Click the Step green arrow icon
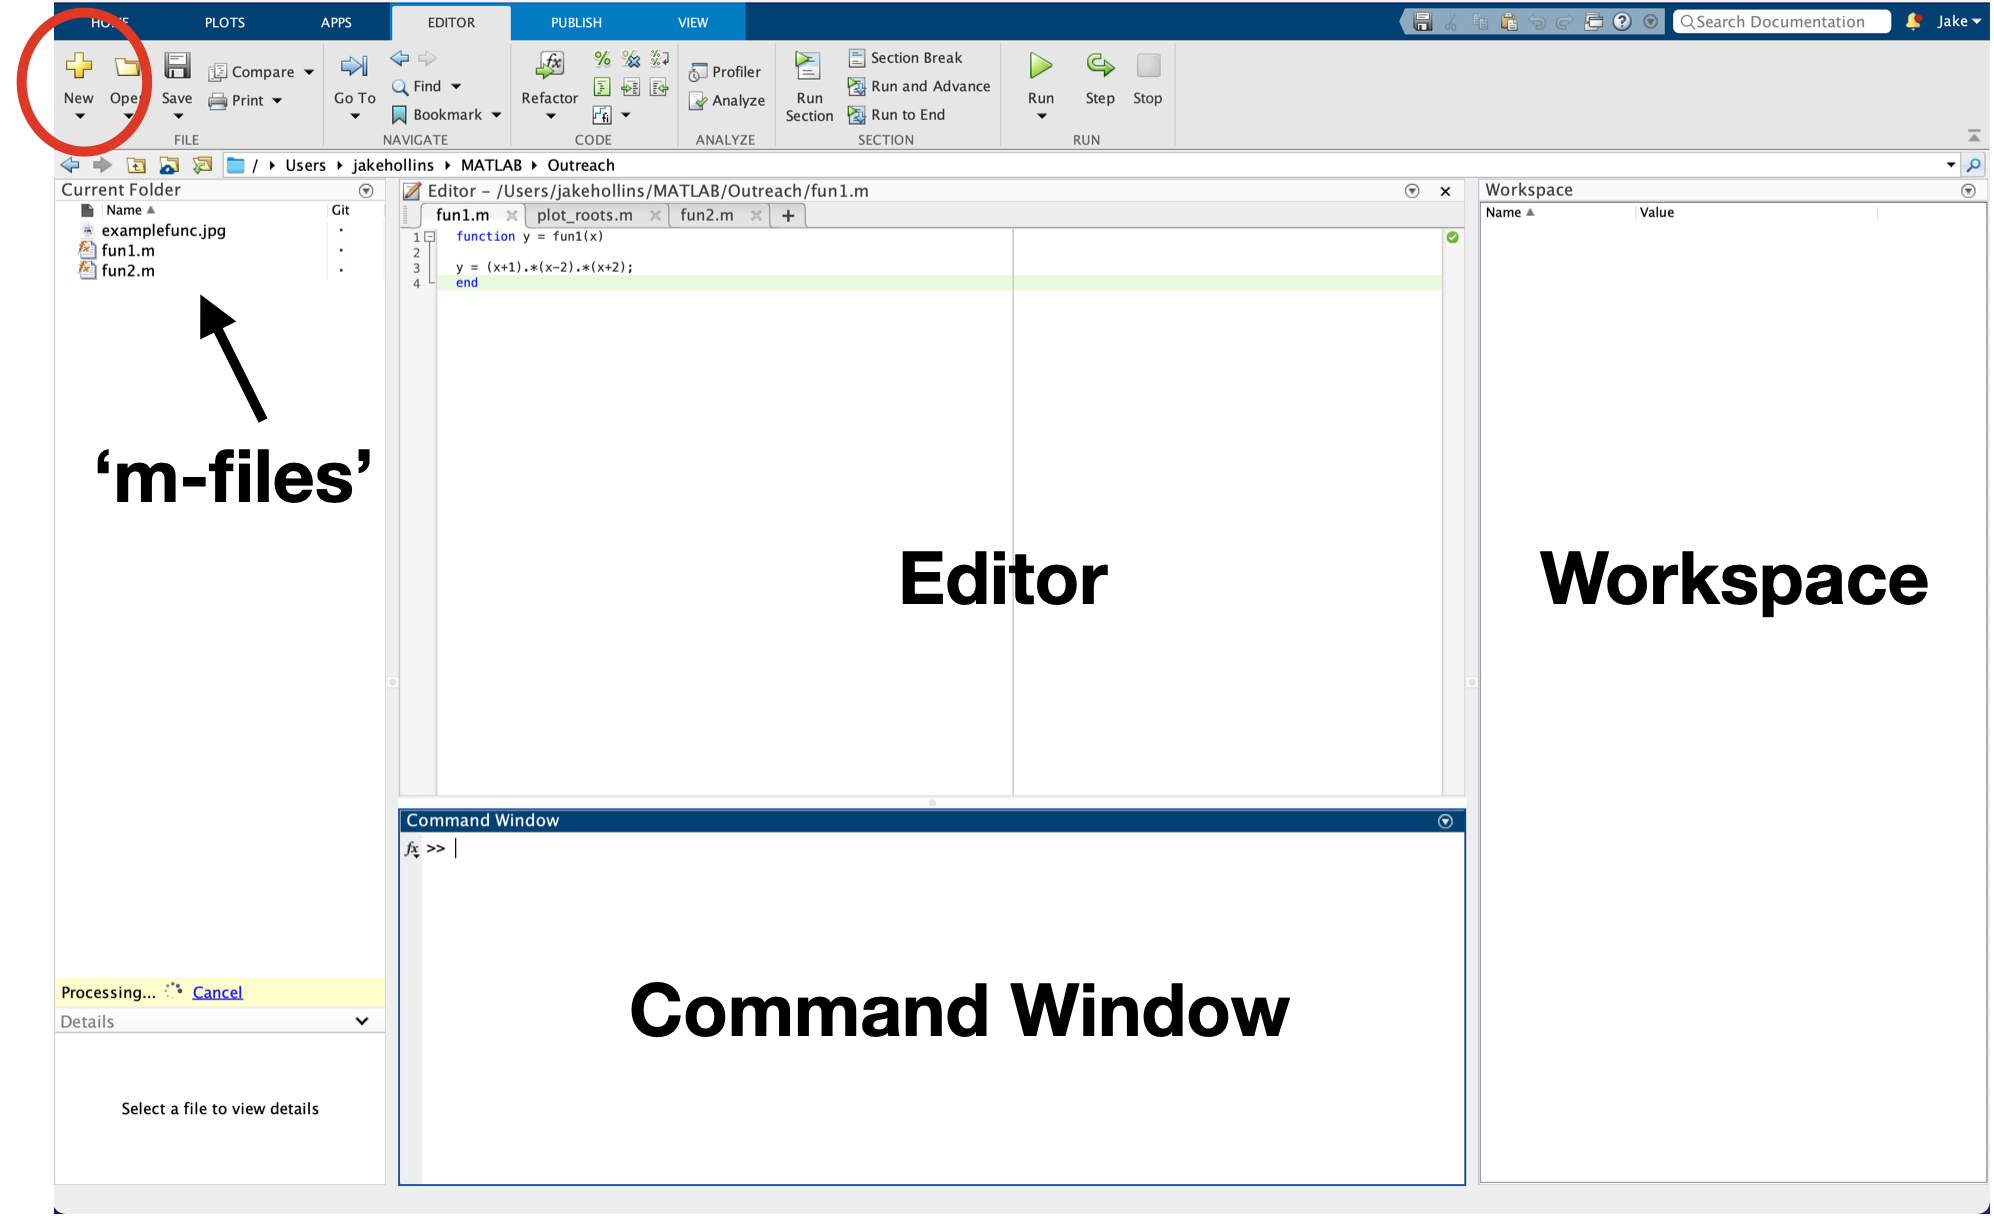This screenshot has height=1218, width=1994. [1100, 66]
